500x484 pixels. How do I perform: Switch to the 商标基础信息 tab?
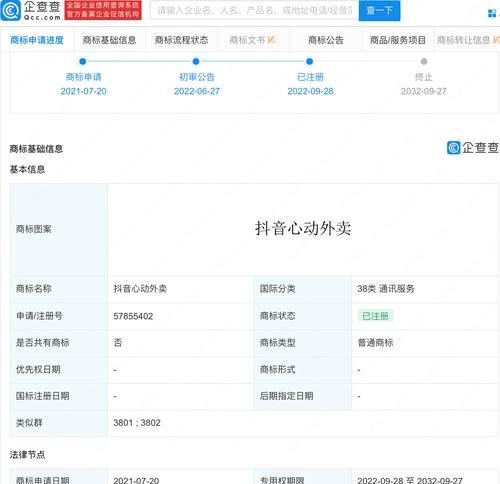pyautogui.click(x=109, y=40)
